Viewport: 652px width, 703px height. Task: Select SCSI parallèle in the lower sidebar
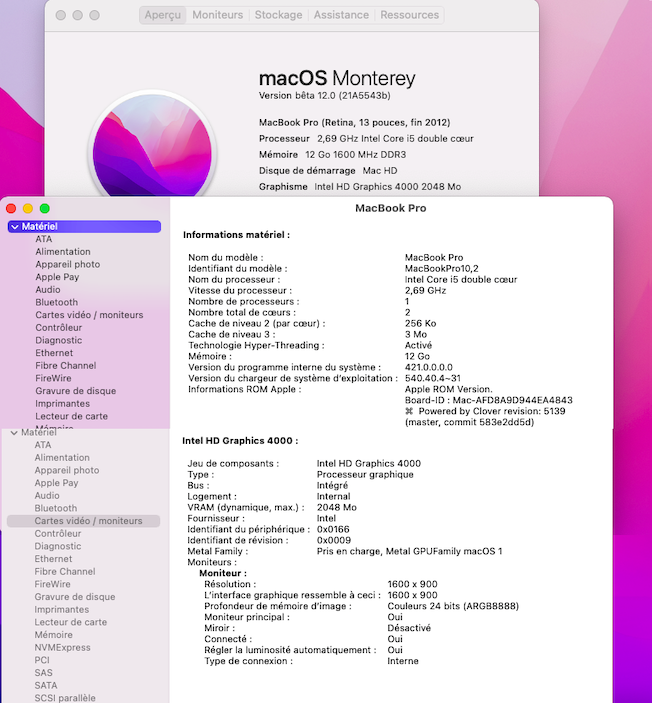tap(65, 698)
